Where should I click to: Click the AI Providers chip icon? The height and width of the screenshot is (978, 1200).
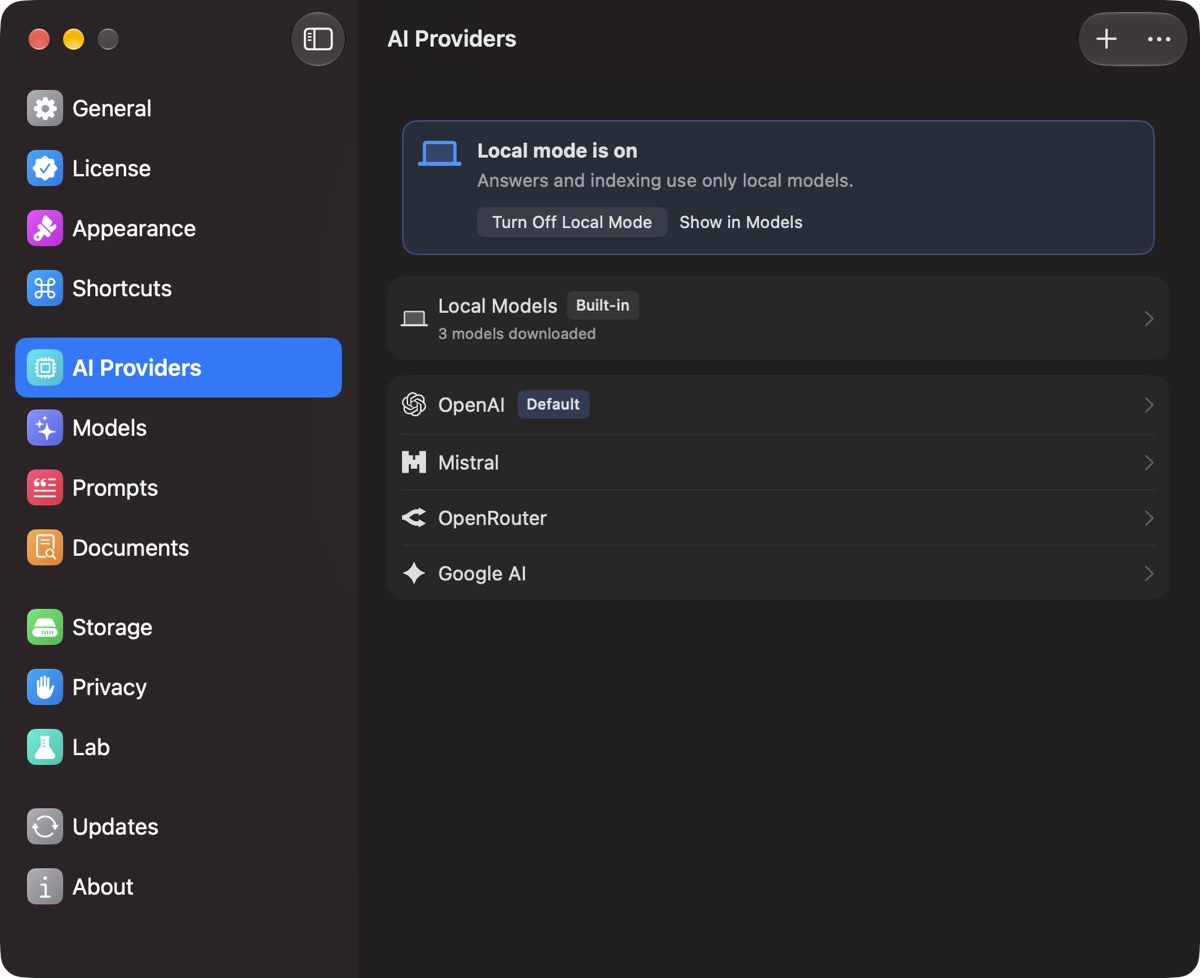tap(45, 368)
